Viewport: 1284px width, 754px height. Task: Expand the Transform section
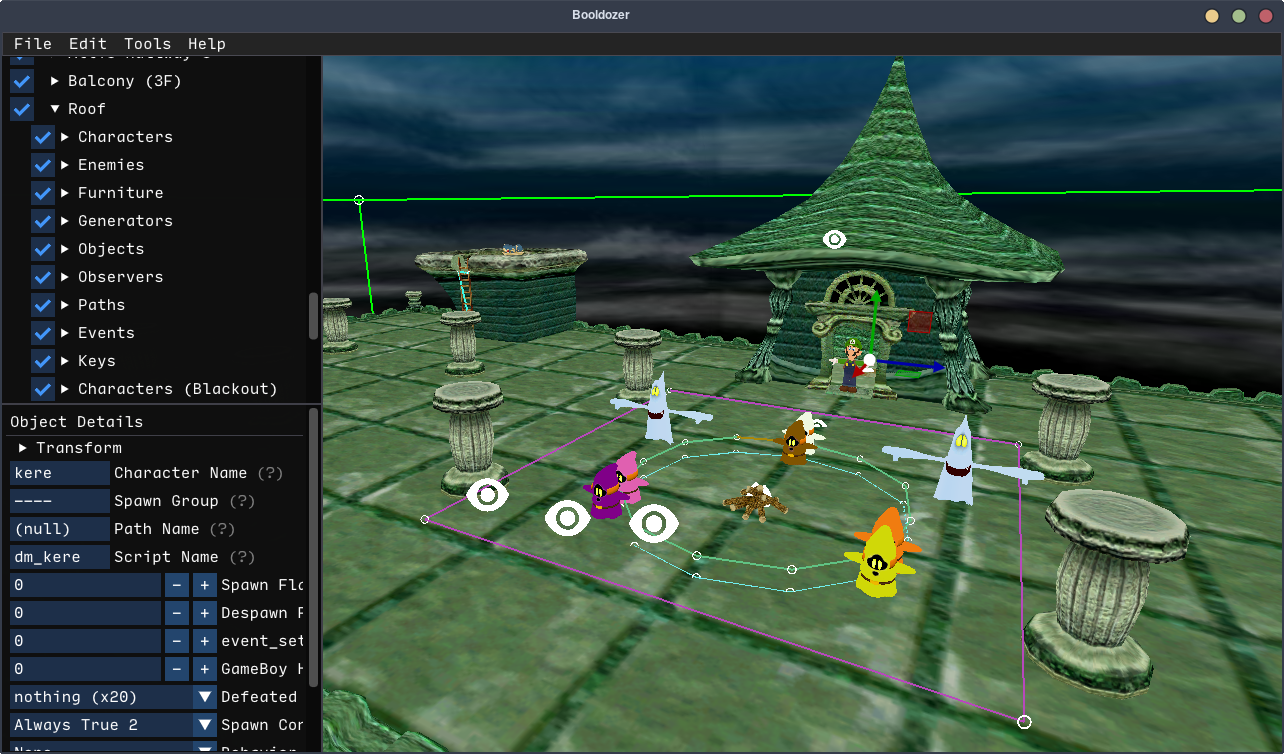(24, 448)
